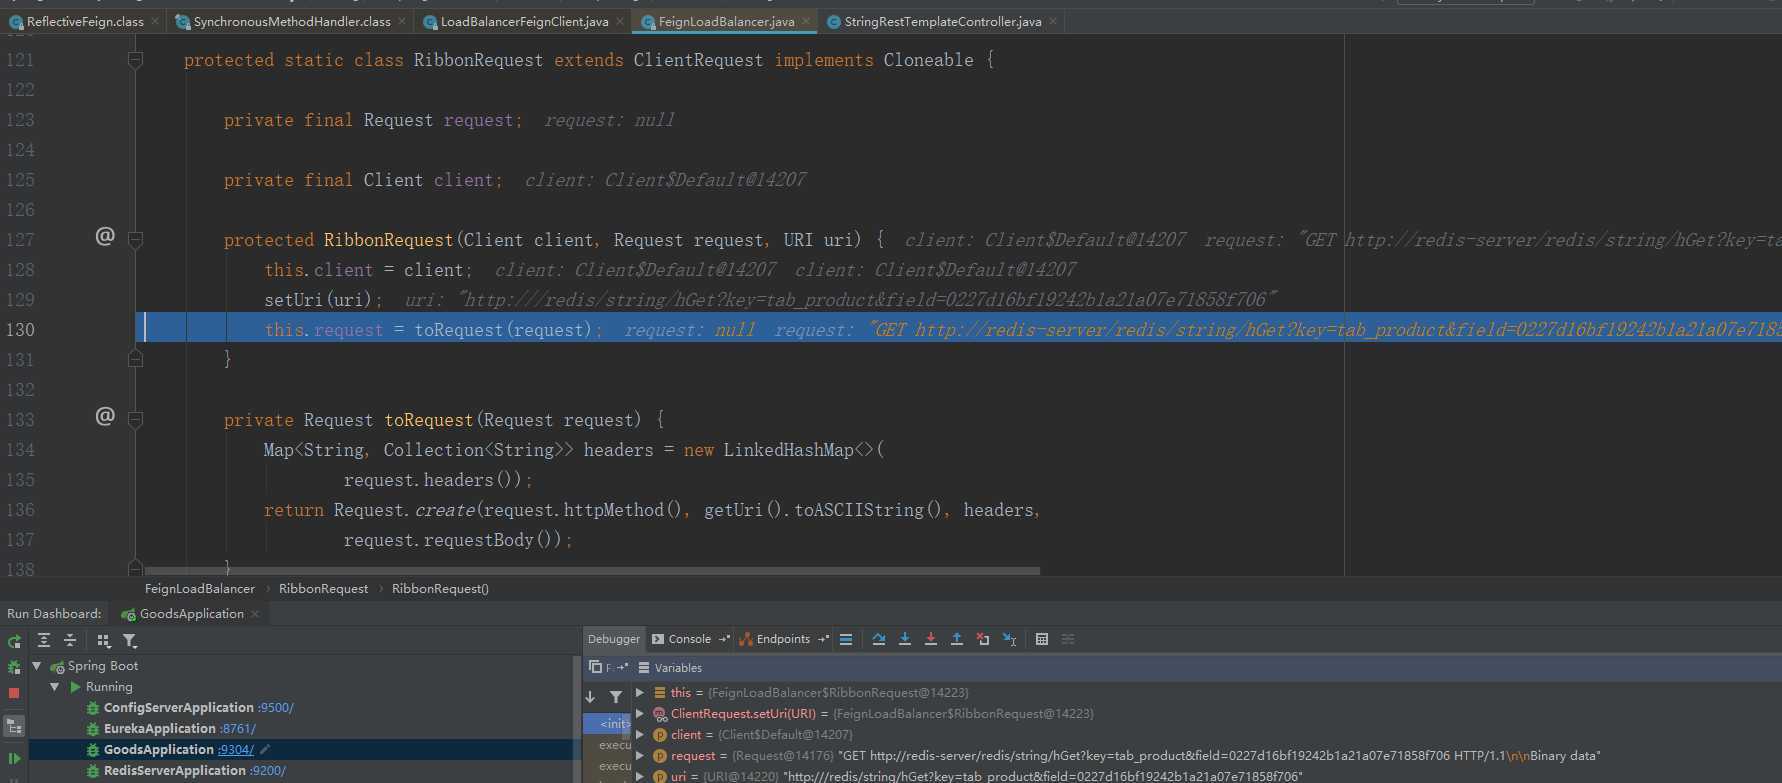1782x783 pixels.
Task: Click the Debug icon in dashboard sidebar
Action: coord(14,667)
